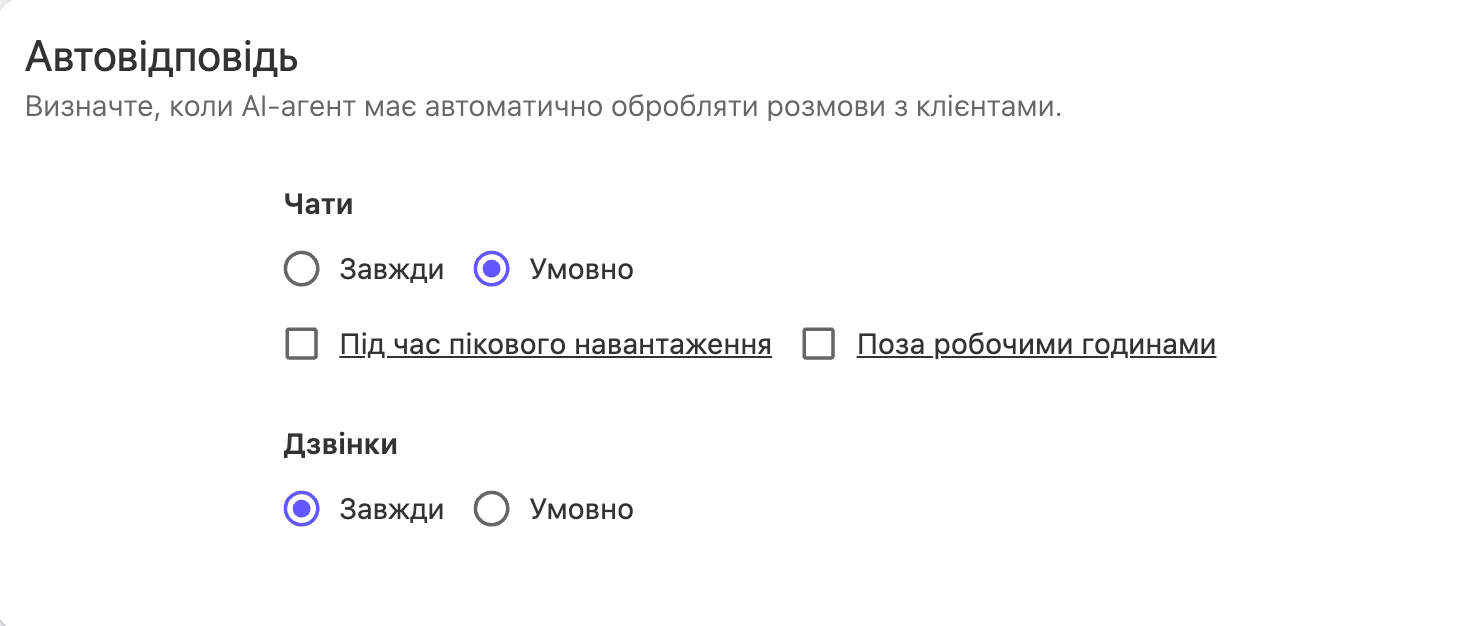Tick the Поза робочими годинами checkbox
Screen dimensions: 1460x626
pyautogui.click(x=818, y=345)
